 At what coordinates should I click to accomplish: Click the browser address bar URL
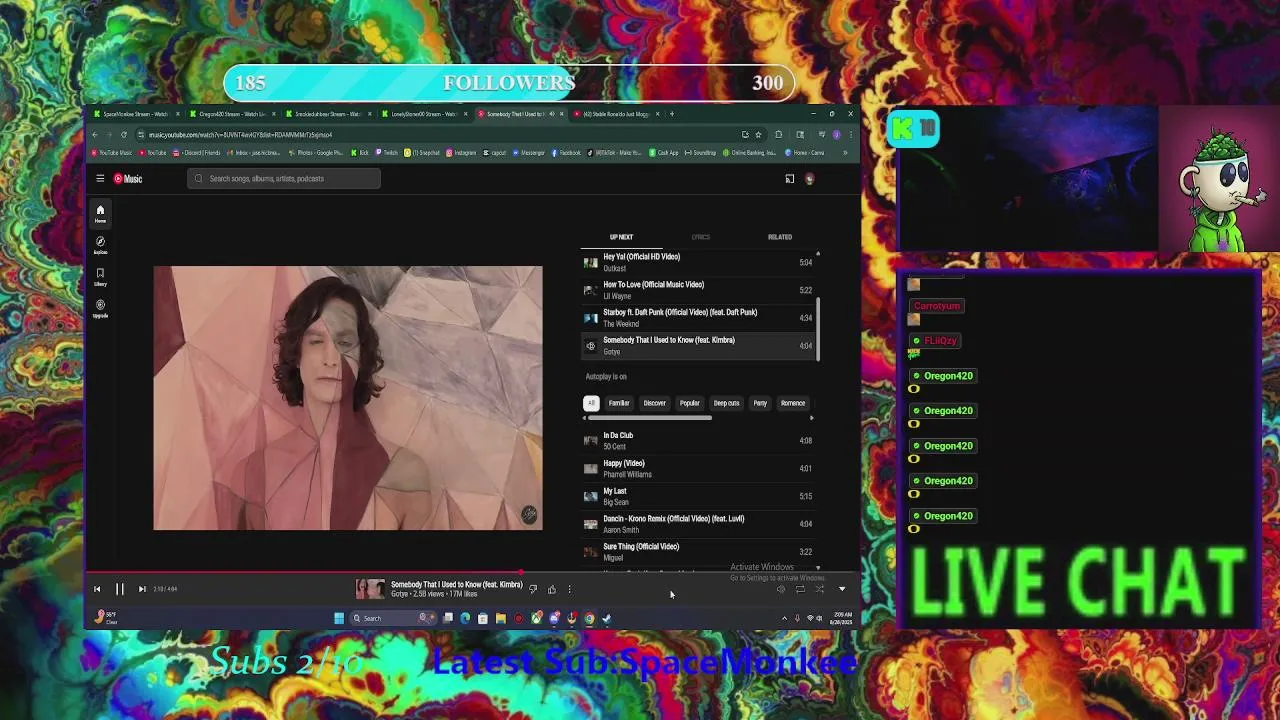pos(240,135)
